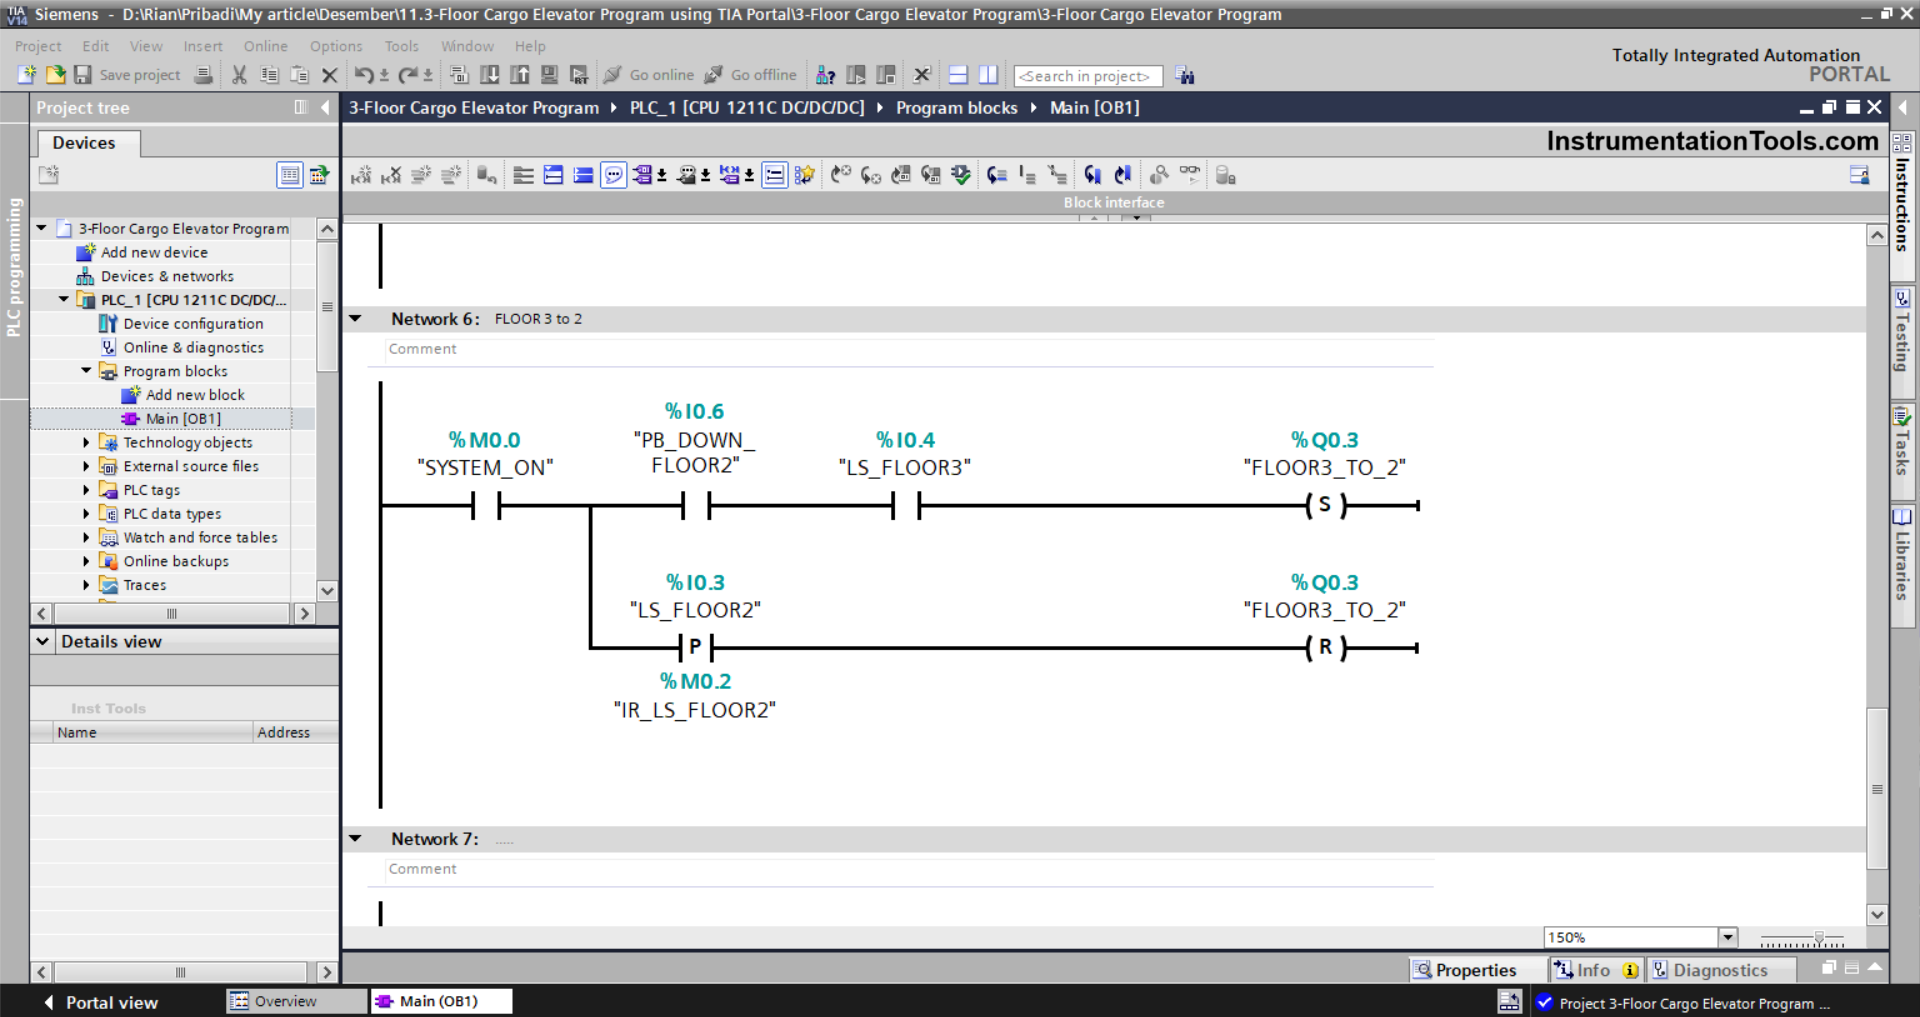The image size is (1920, 1017).
Task: Expand Technology objects folder
Action: (x=86, y=442)
